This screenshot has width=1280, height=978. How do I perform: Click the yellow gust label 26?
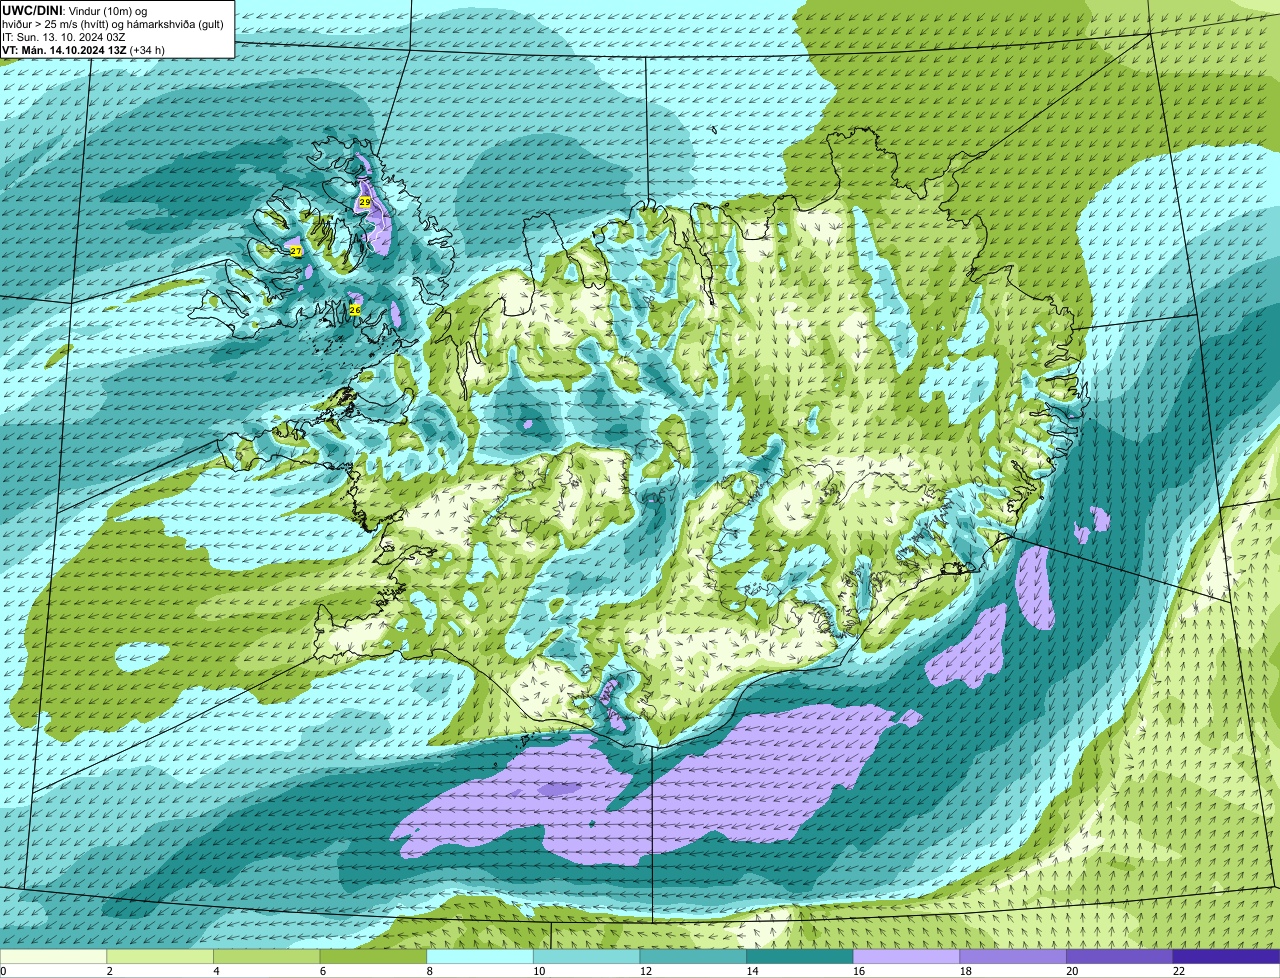click(x=355, y=310)
